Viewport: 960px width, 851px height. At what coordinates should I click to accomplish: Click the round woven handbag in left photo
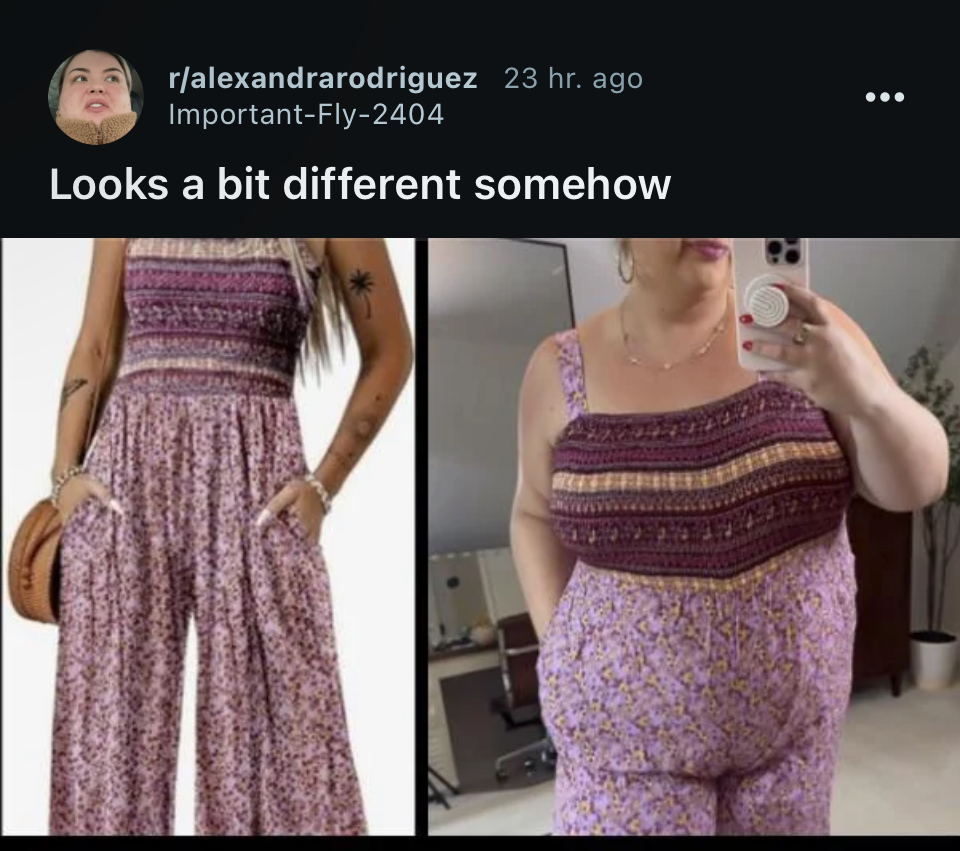(x=34, y=560)
